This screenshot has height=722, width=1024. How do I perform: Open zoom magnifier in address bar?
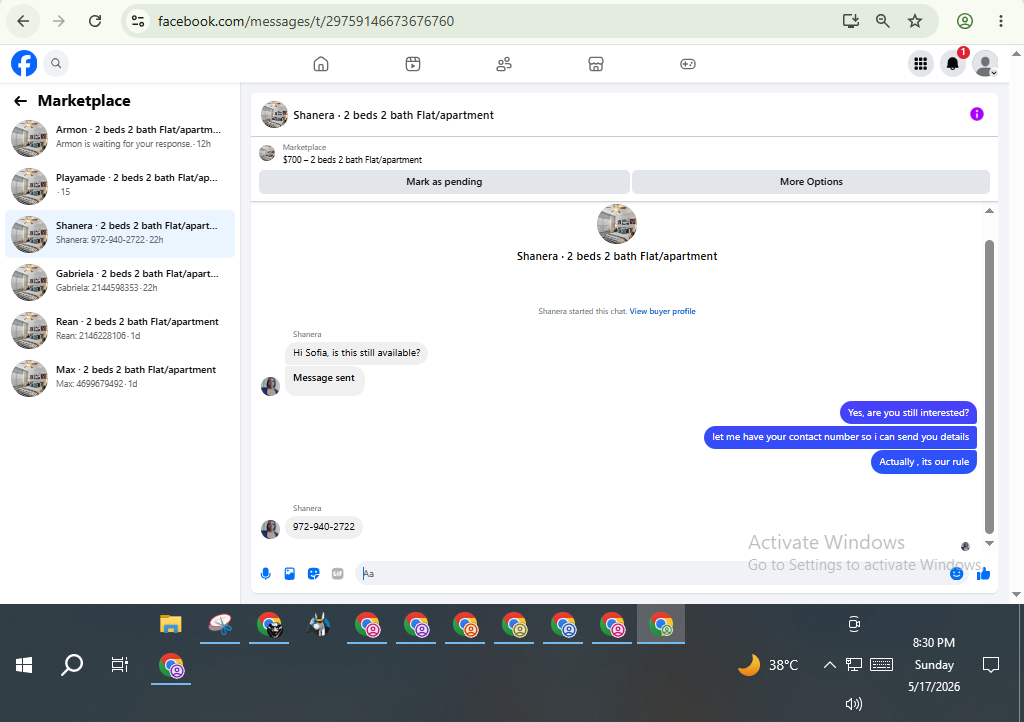point(883,21)
